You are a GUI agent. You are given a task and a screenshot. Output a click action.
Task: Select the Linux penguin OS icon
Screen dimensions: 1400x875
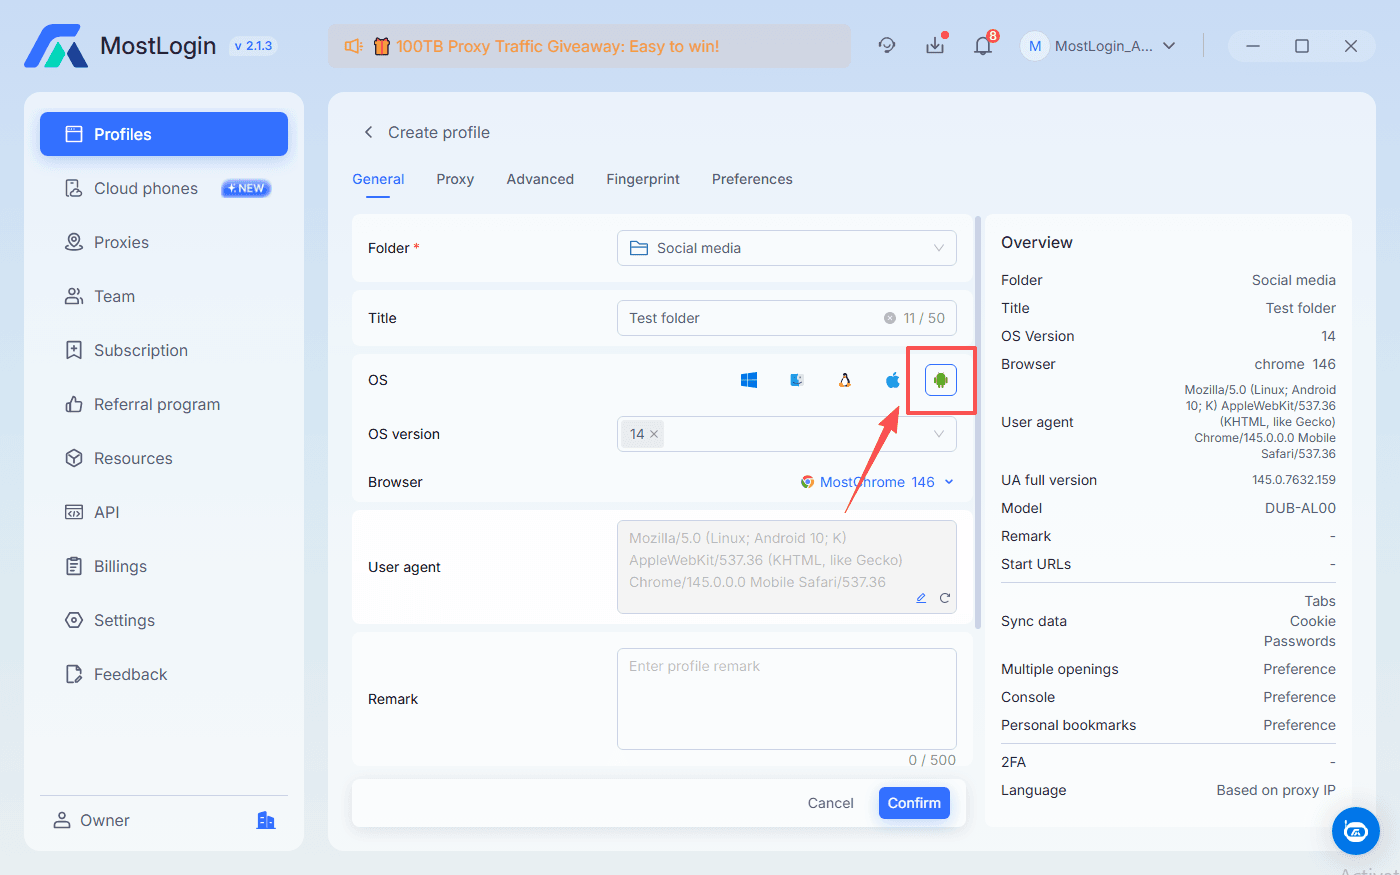point(845,380)
